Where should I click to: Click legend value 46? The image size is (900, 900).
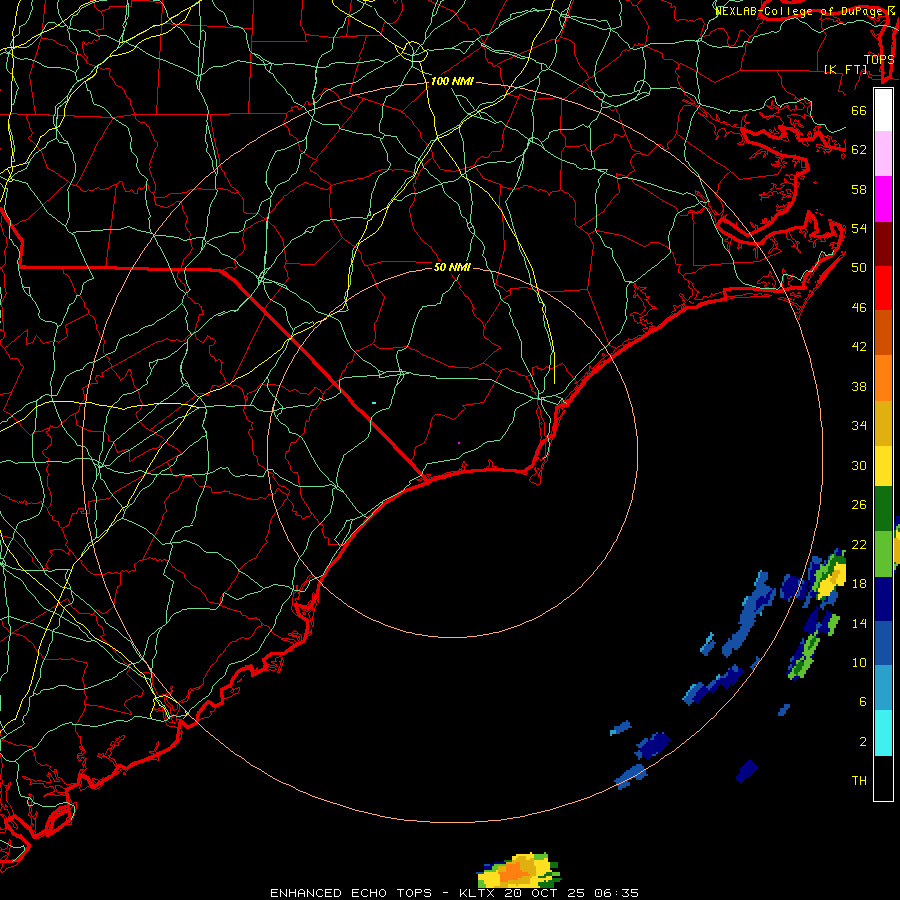[x=859, y=308]
